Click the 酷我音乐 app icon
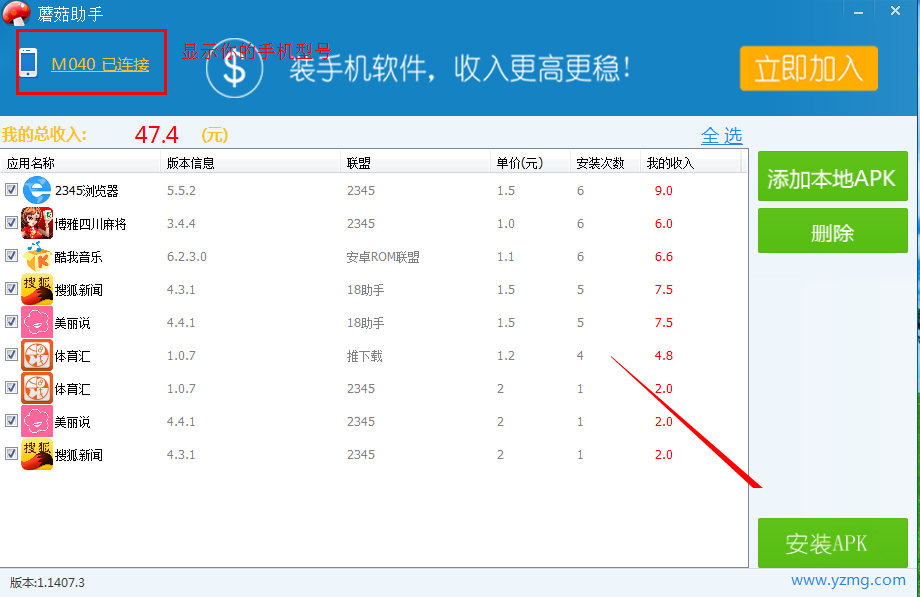920x597 pixels. (x=37, y=256)
